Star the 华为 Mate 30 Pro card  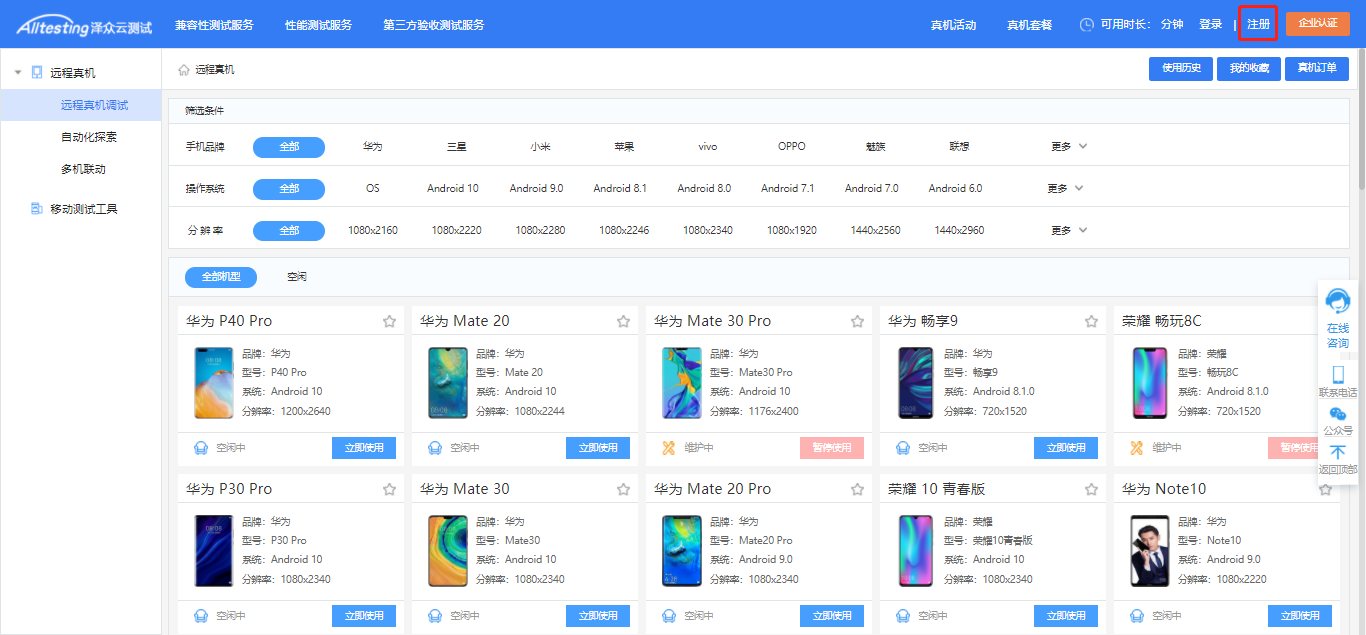(857, 321)
